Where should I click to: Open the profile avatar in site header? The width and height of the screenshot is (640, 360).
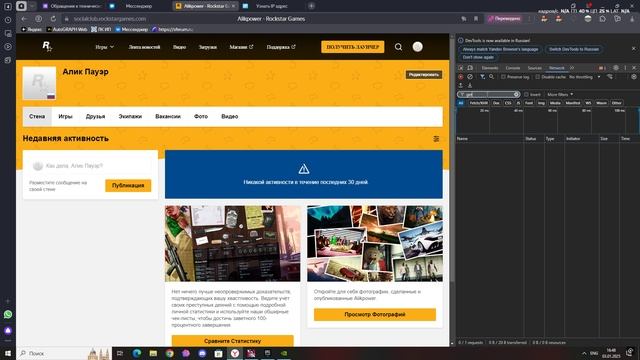pos(417,47)
